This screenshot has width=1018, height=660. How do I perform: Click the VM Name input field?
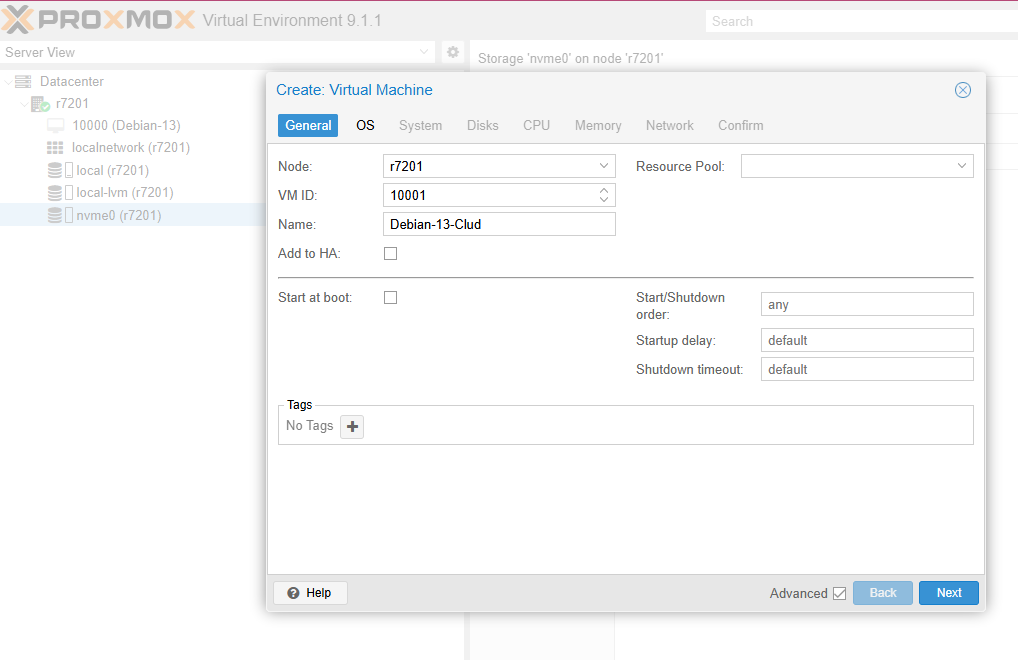click(x=499, y=224)
